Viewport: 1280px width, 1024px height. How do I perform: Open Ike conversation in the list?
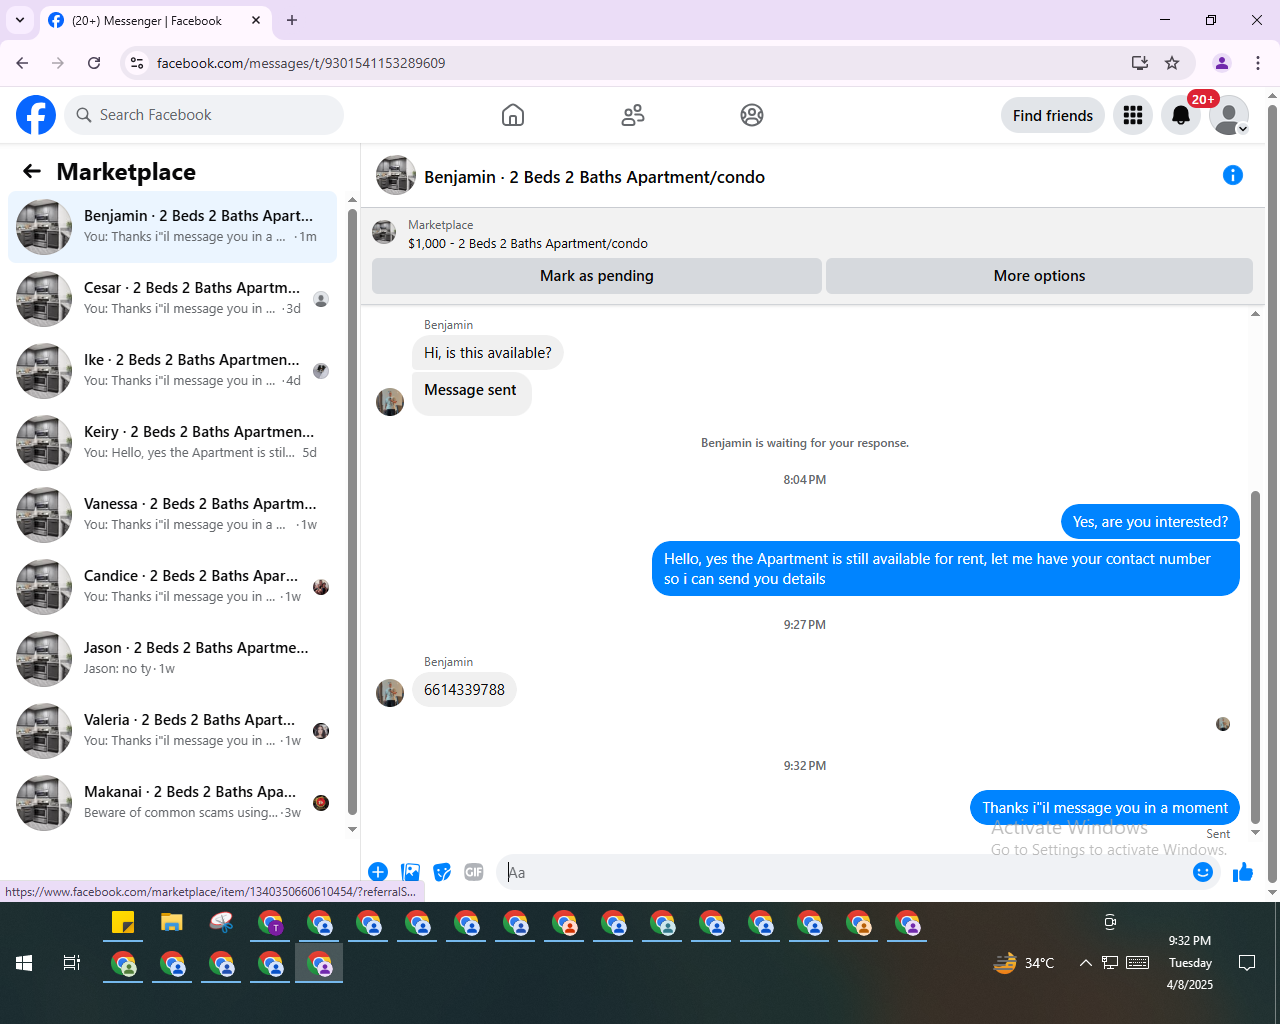tap(172, 371)
